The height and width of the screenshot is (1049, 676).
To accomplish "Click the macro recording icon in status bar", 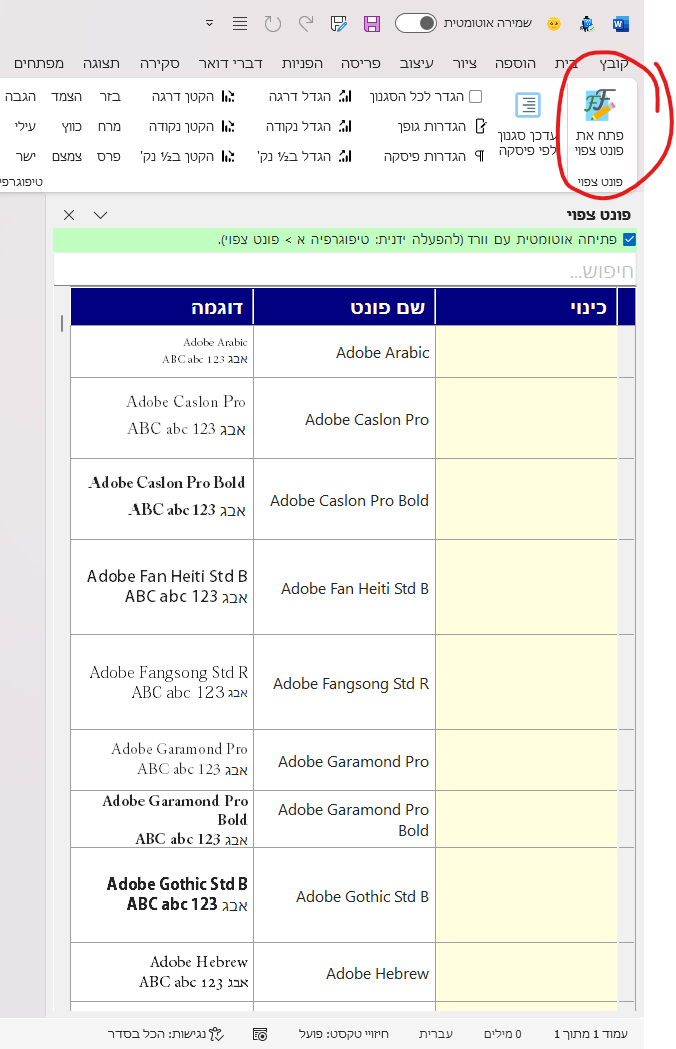I will click(260, 1034).
